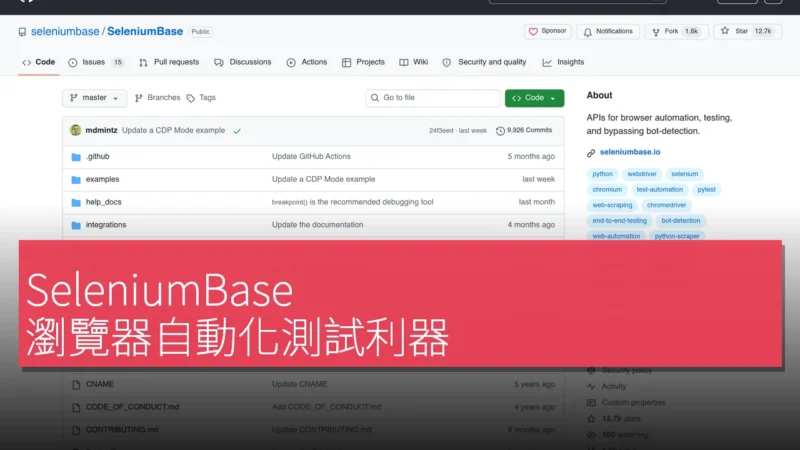Image resolution: width=800 pixels, height=450 pixels.
Task: Click the .github folder icon
Action: (x=76, y=157)
